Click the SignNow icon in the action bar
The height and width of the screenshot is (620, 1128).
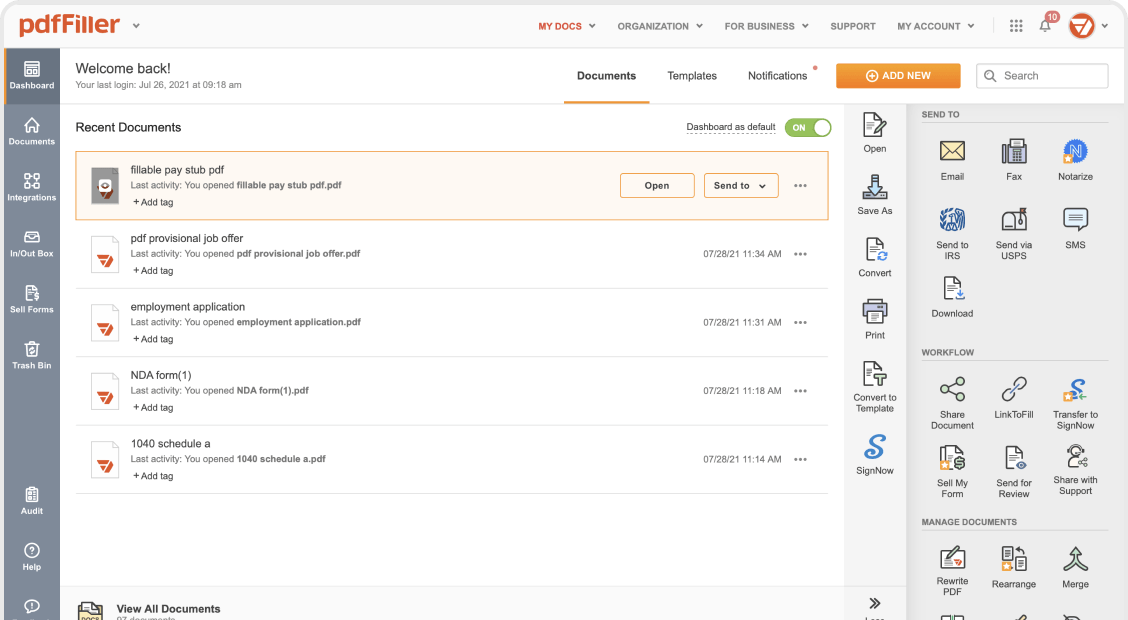(x=875, y=448)
